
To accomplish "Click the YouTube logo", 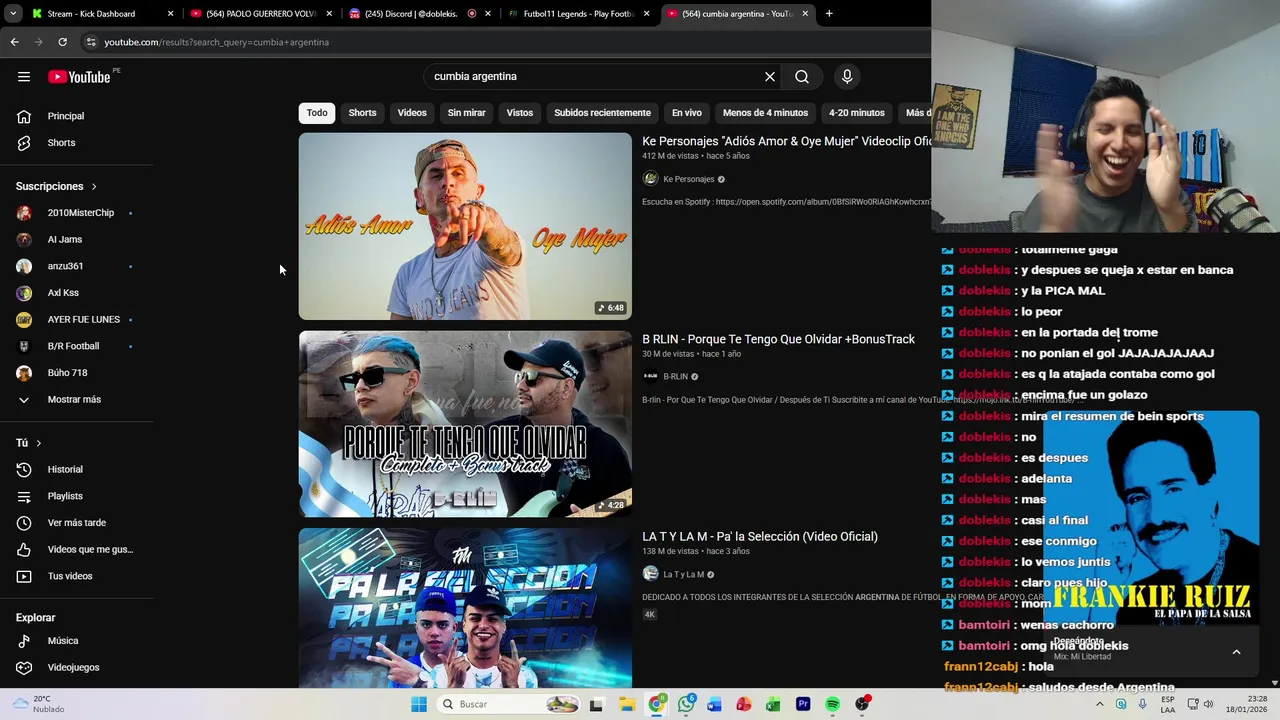I will pyautogui.click(x=80, y=77).
